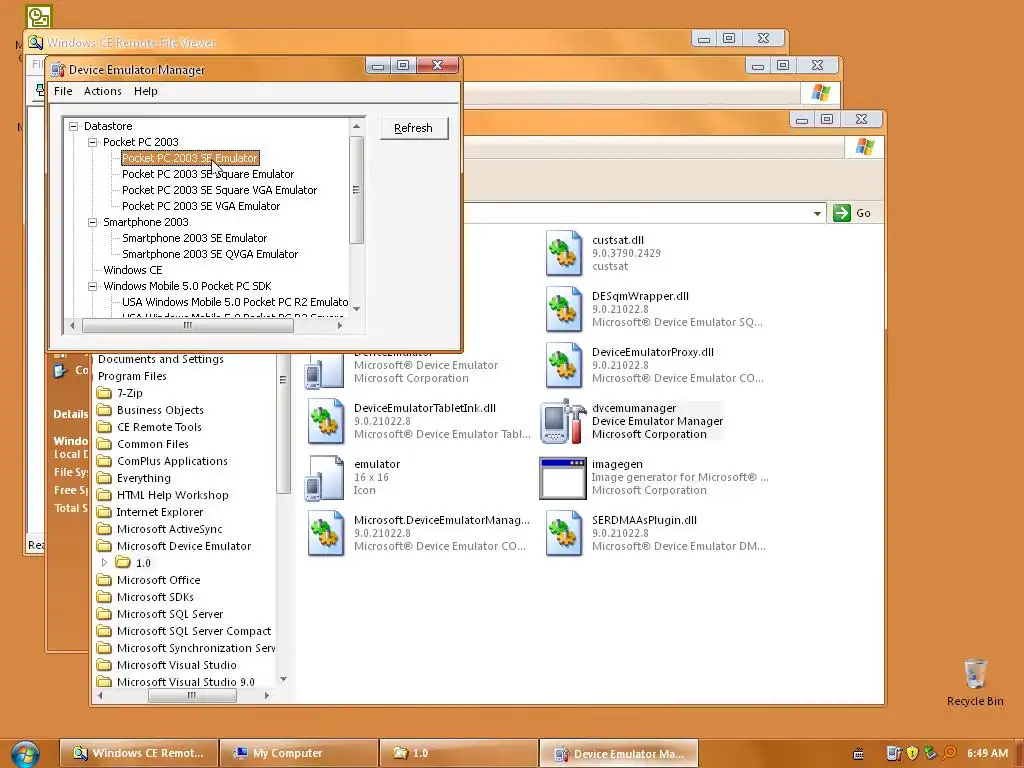The width and height of the screenshot is (1024, 768).
Task: Click the Windows Start orb
Action: tap(25, 754)
